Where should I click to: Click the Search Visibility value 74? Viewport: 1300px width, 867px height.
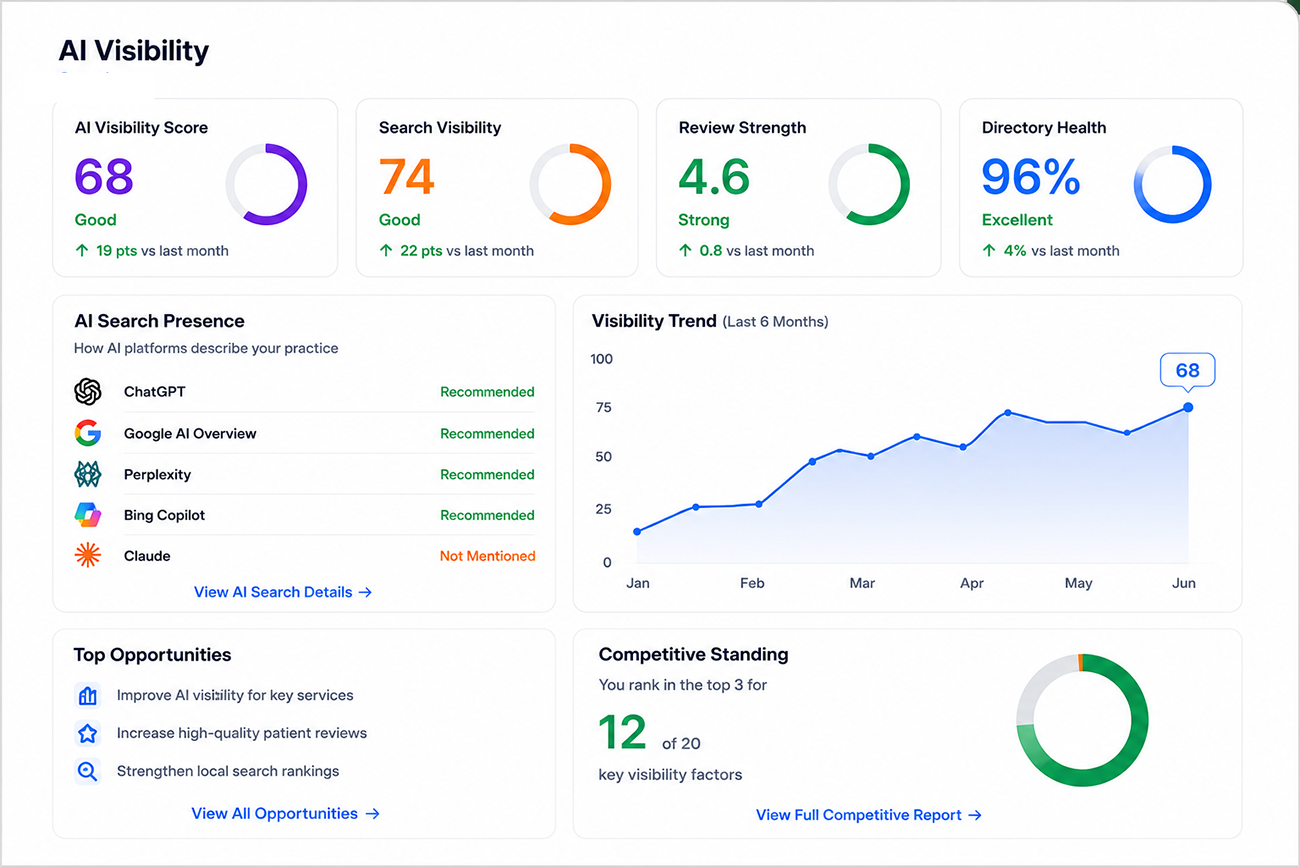coord(407,177)
